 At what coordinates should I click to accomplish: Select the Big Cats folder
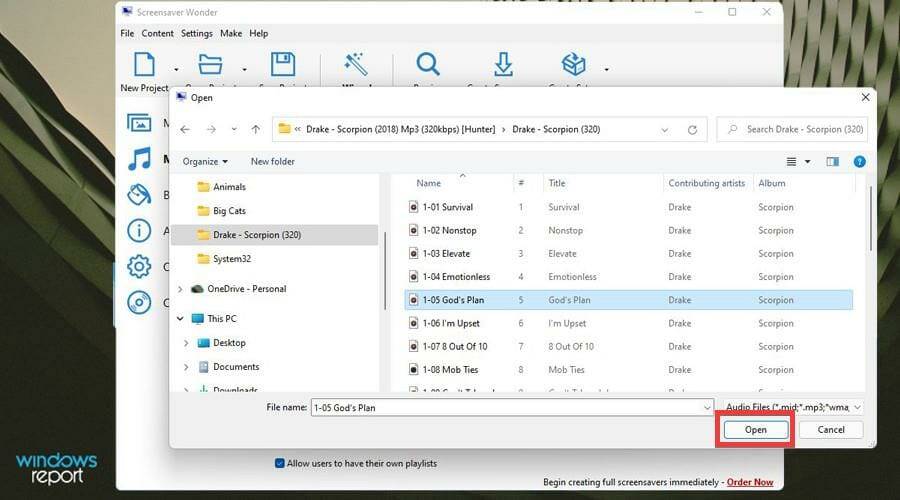coord(229,211)
